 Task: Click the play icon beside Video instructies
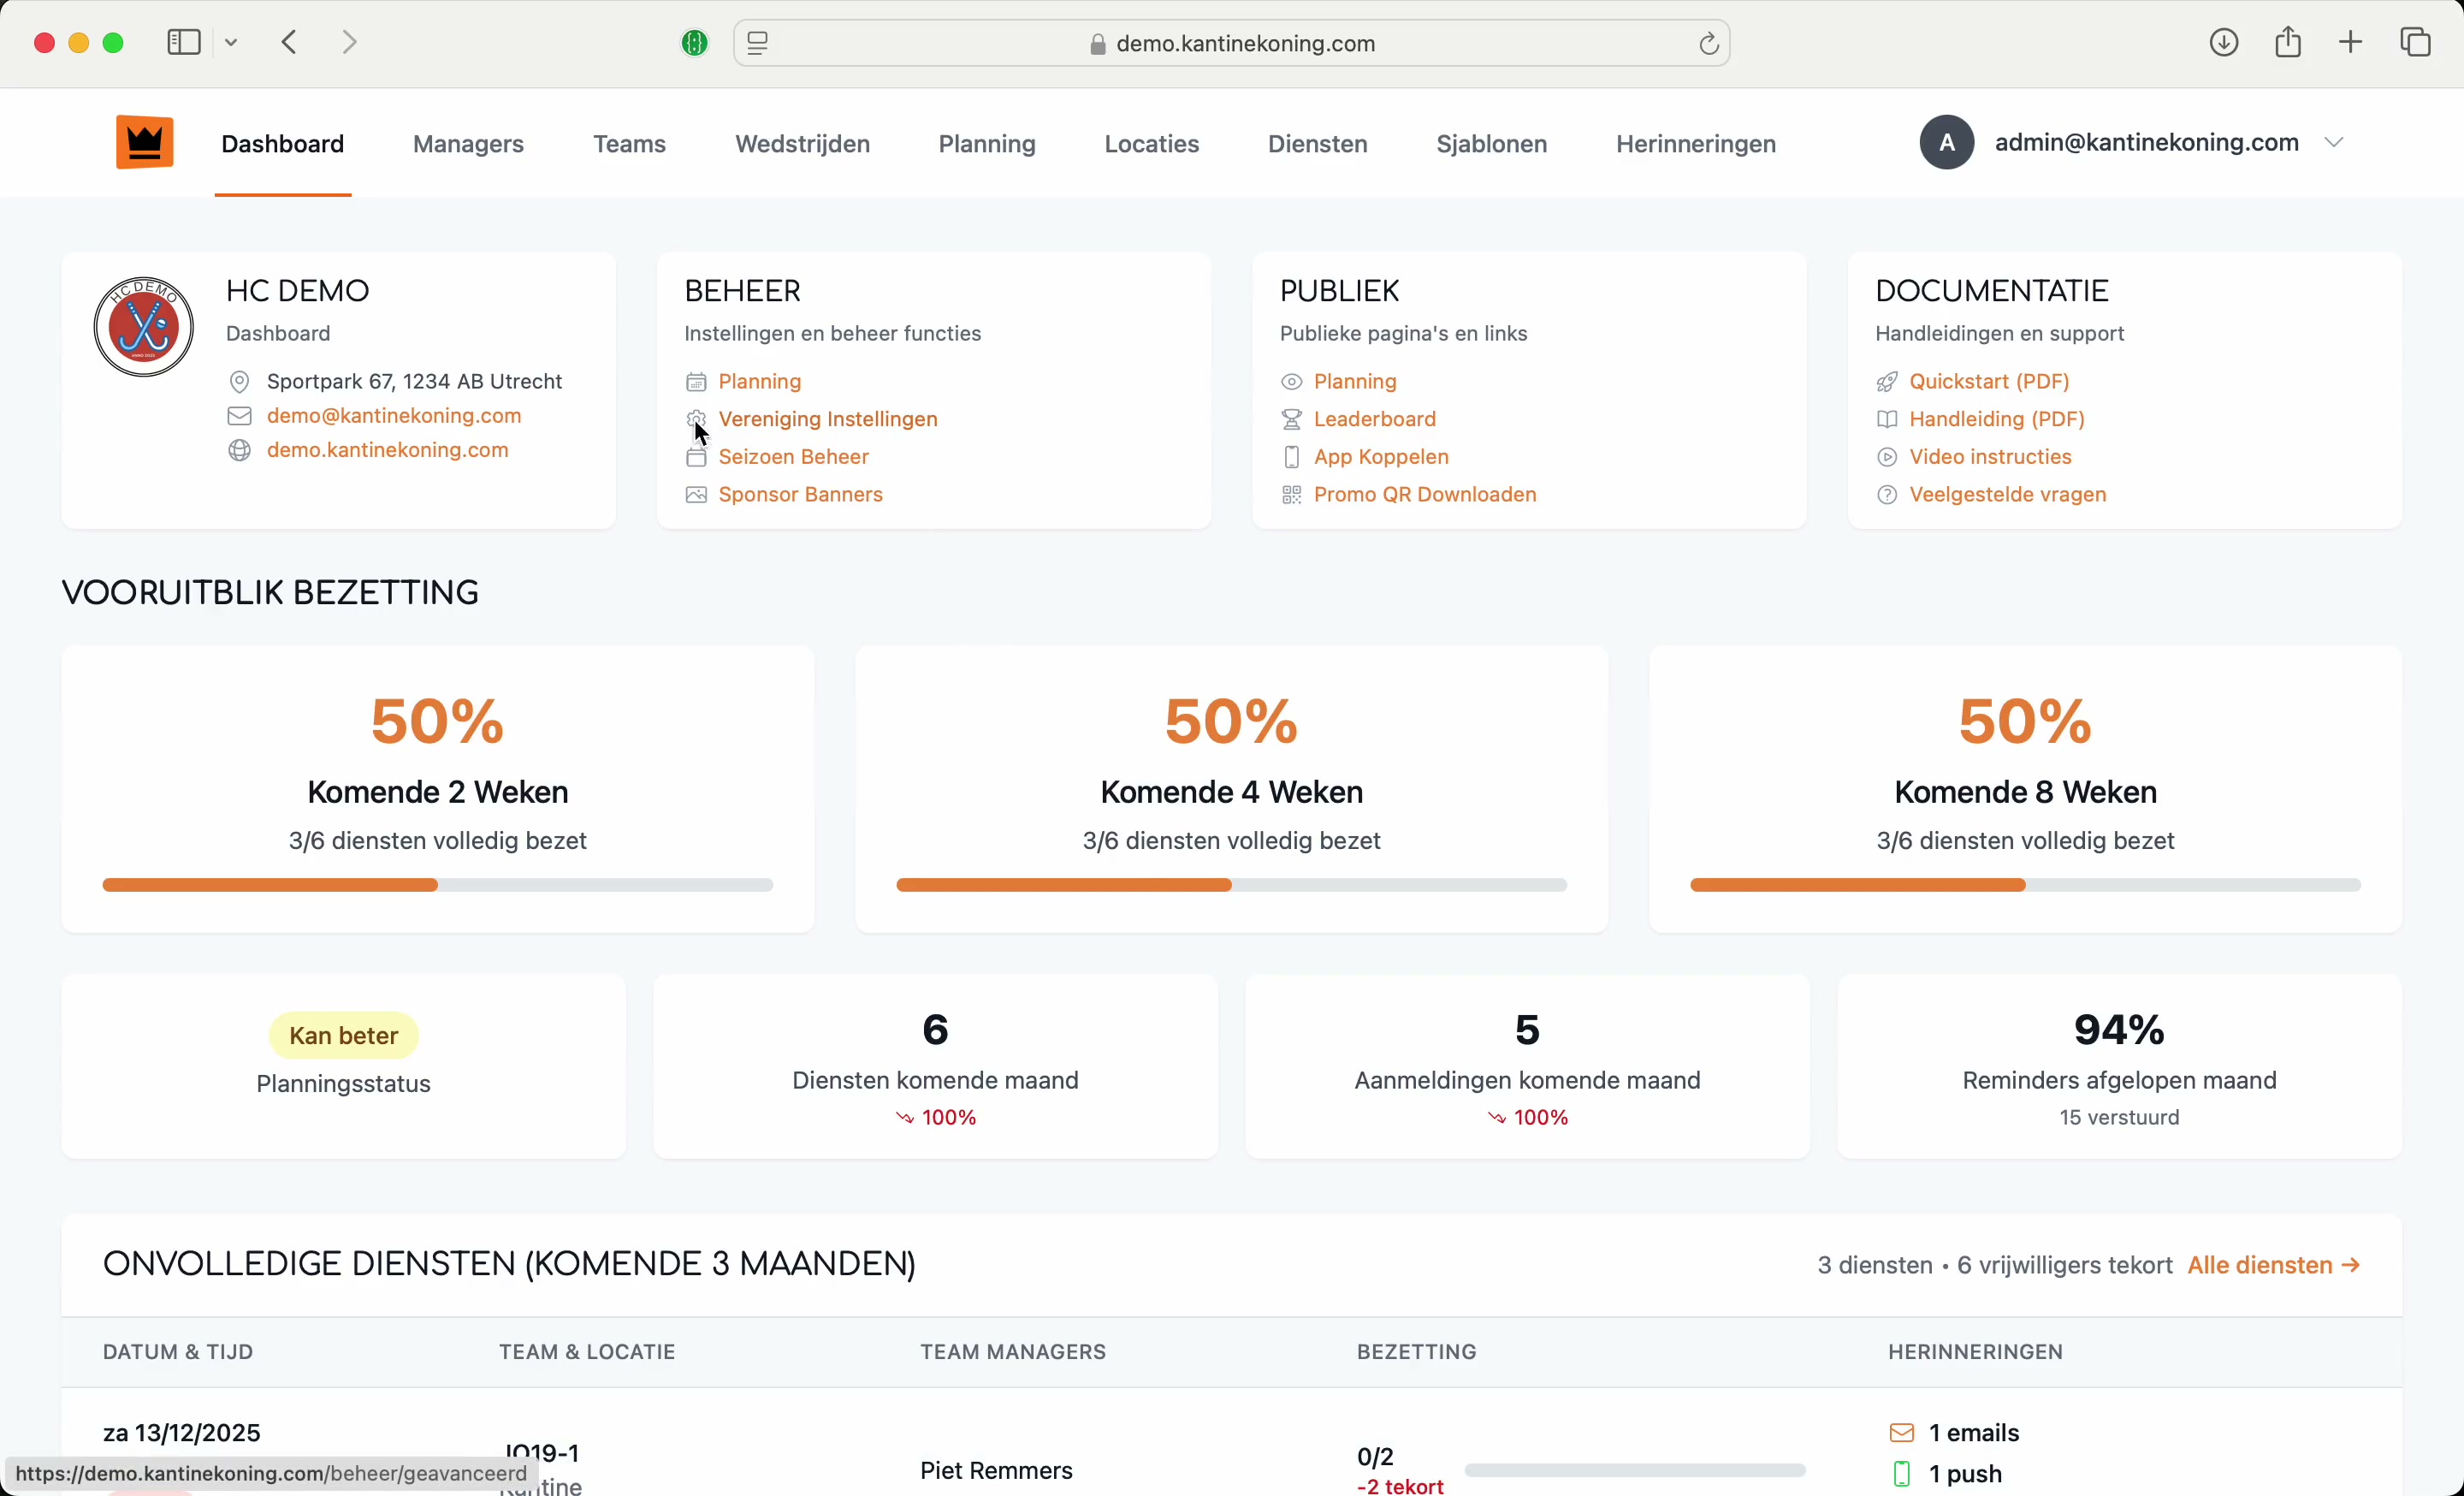[x=1886, y=457]
